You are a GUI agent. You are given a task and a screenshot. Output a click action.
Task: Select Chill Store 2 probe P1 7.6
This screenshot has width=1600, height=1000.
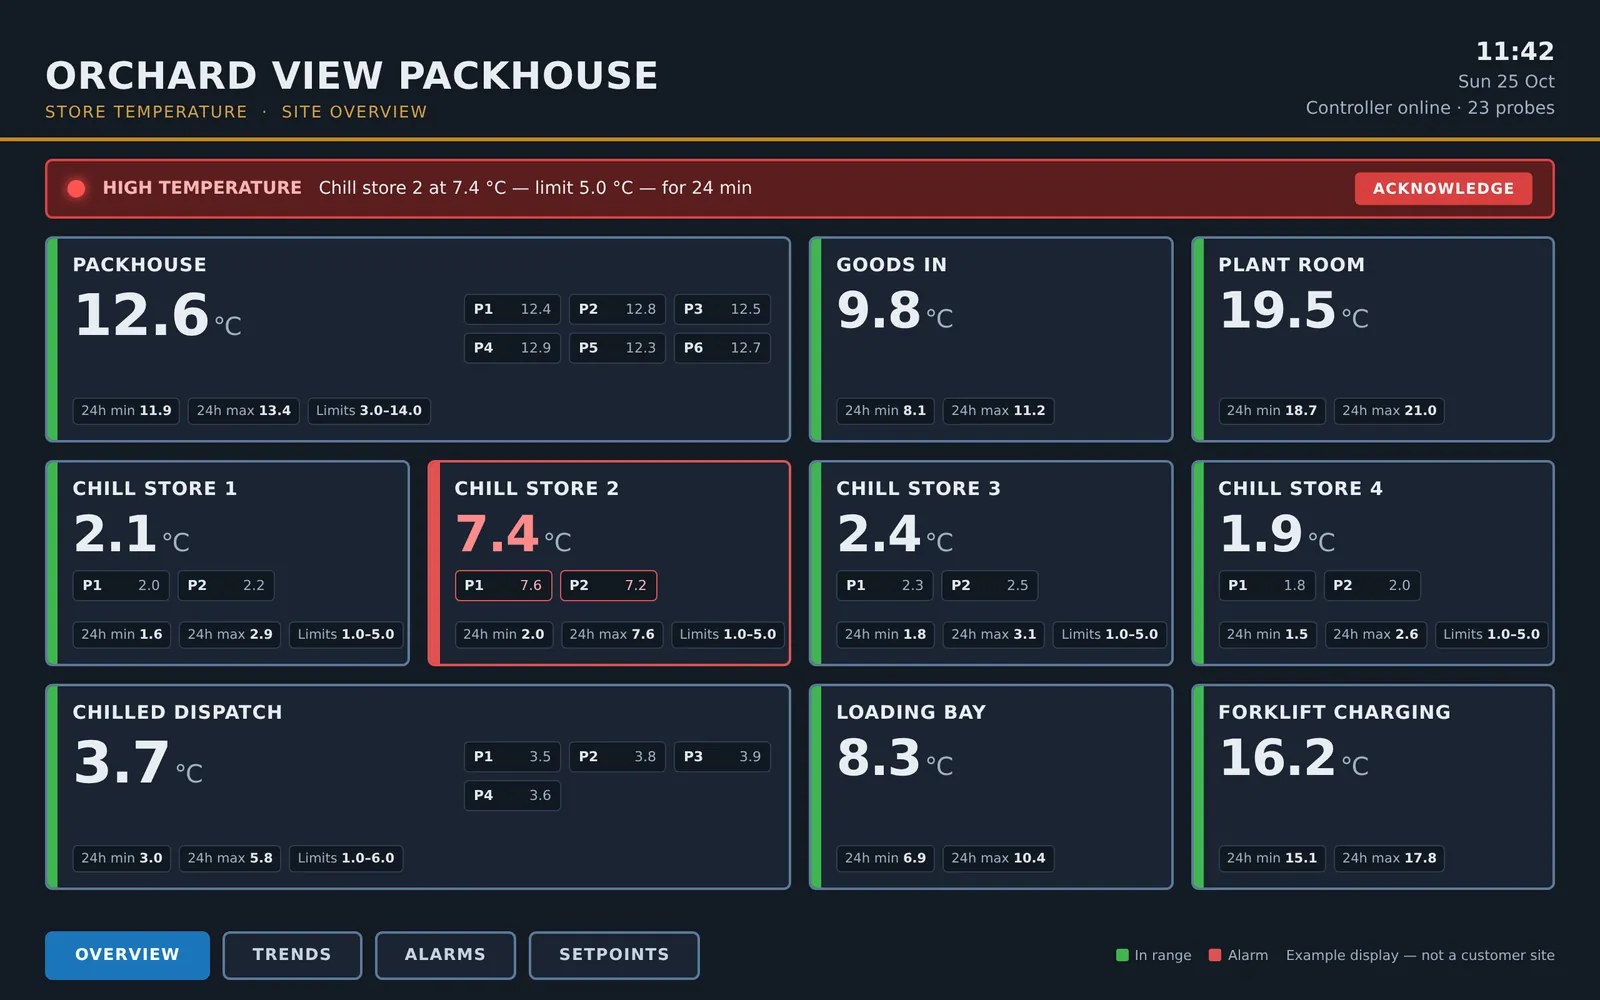[503, 586]
